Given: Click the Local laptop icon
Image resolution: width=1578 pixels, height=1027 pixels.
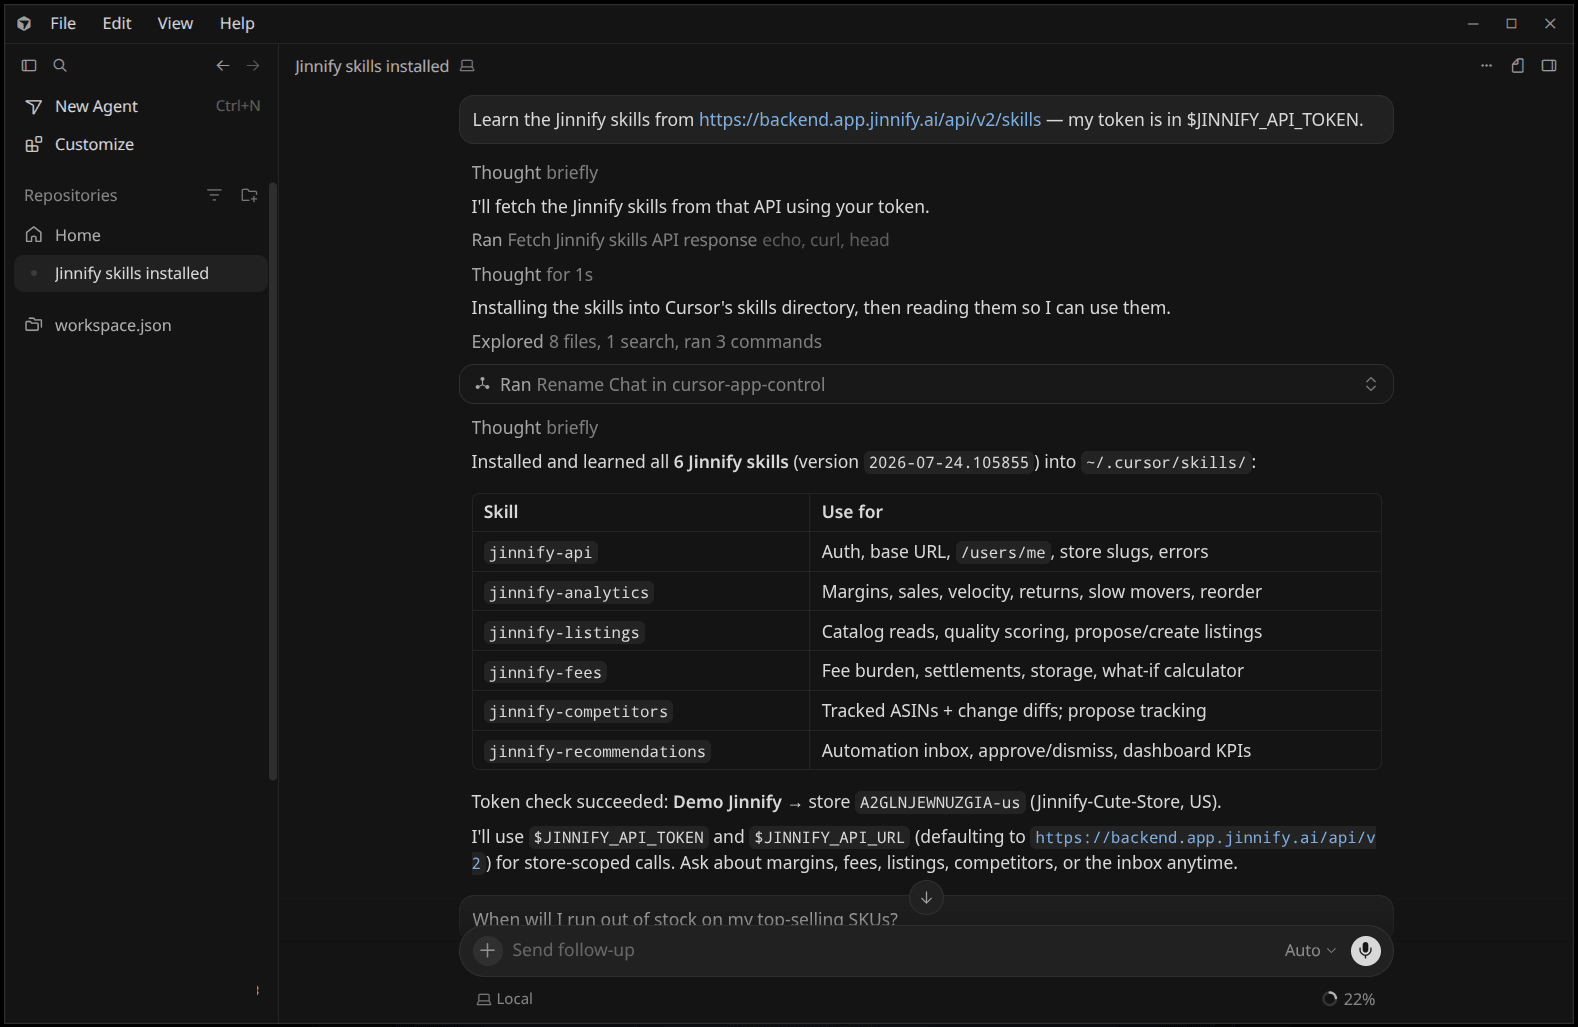Looking at the screenshot, I should [484, 999].
